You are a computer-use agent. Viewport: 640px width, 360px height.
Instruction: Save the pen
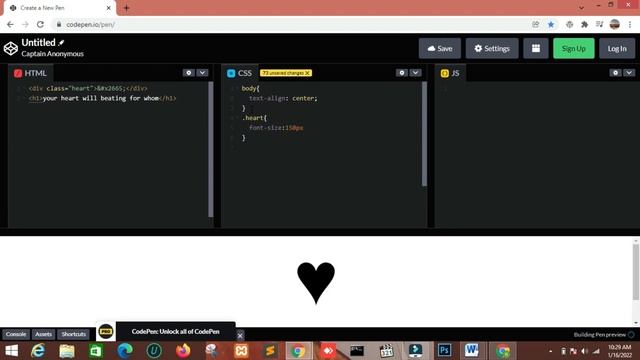pos(440,48)
